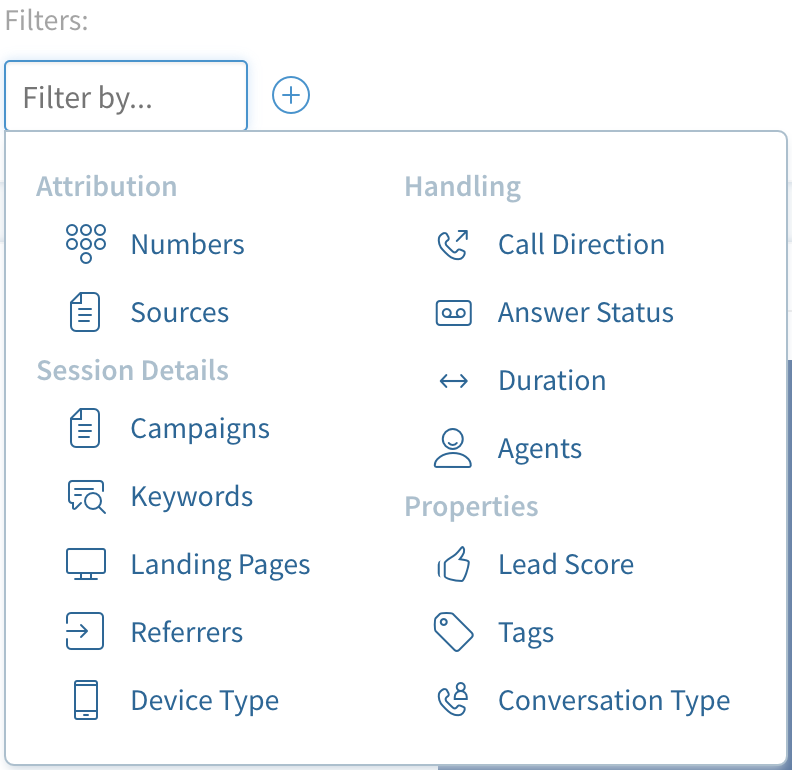Click the Tags label icon
Screen dimensions: 792x770
tap(454, 632)
